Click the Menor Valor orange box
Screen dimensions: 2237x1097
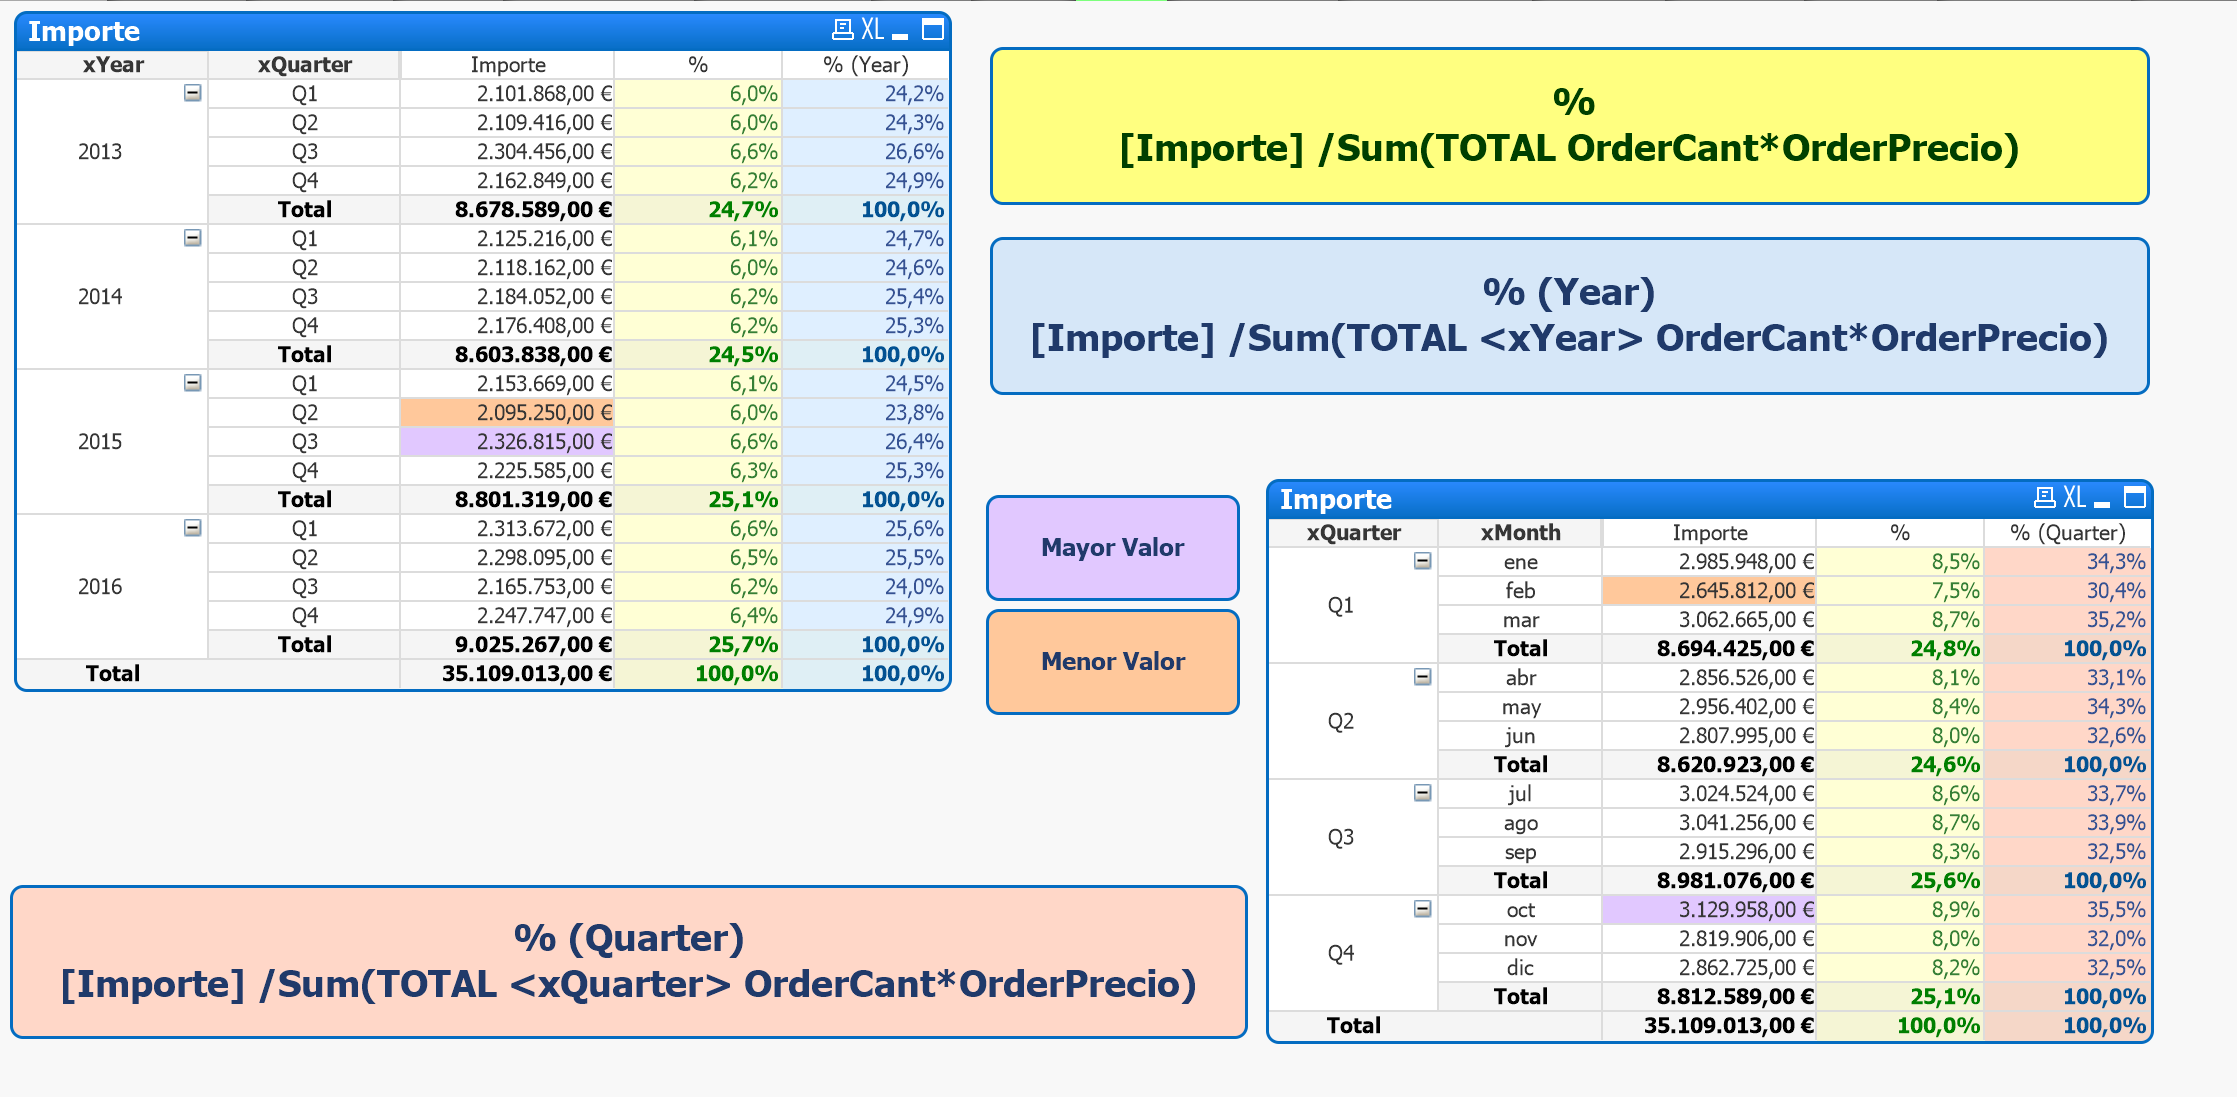point(1112,662)
